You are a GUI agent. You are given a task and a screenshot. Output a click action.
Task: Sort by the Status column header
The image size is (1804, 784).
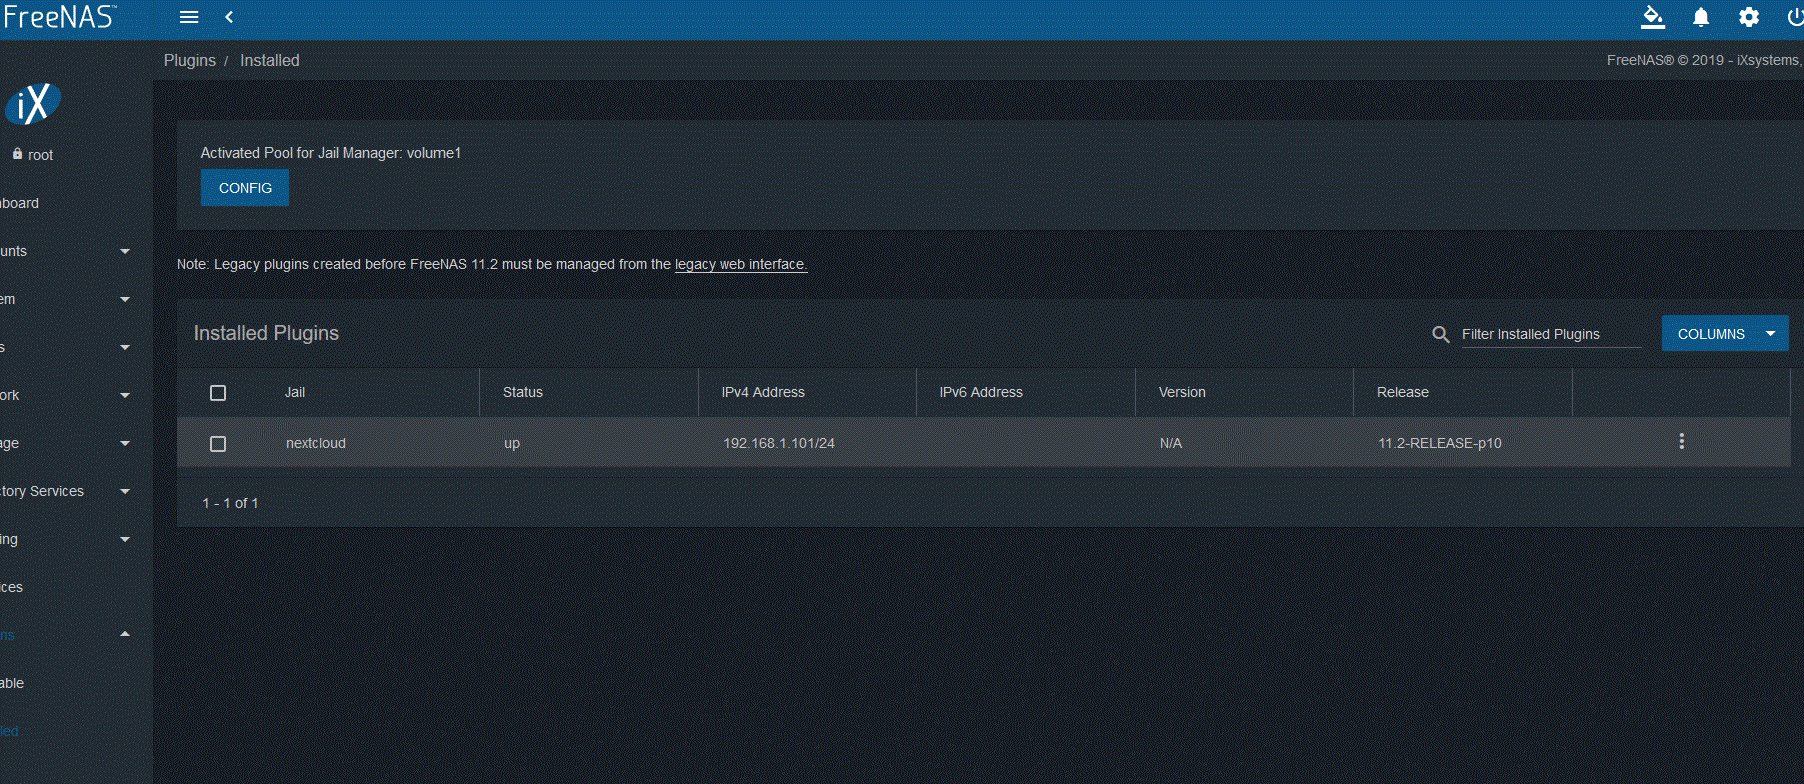(523, 392)
